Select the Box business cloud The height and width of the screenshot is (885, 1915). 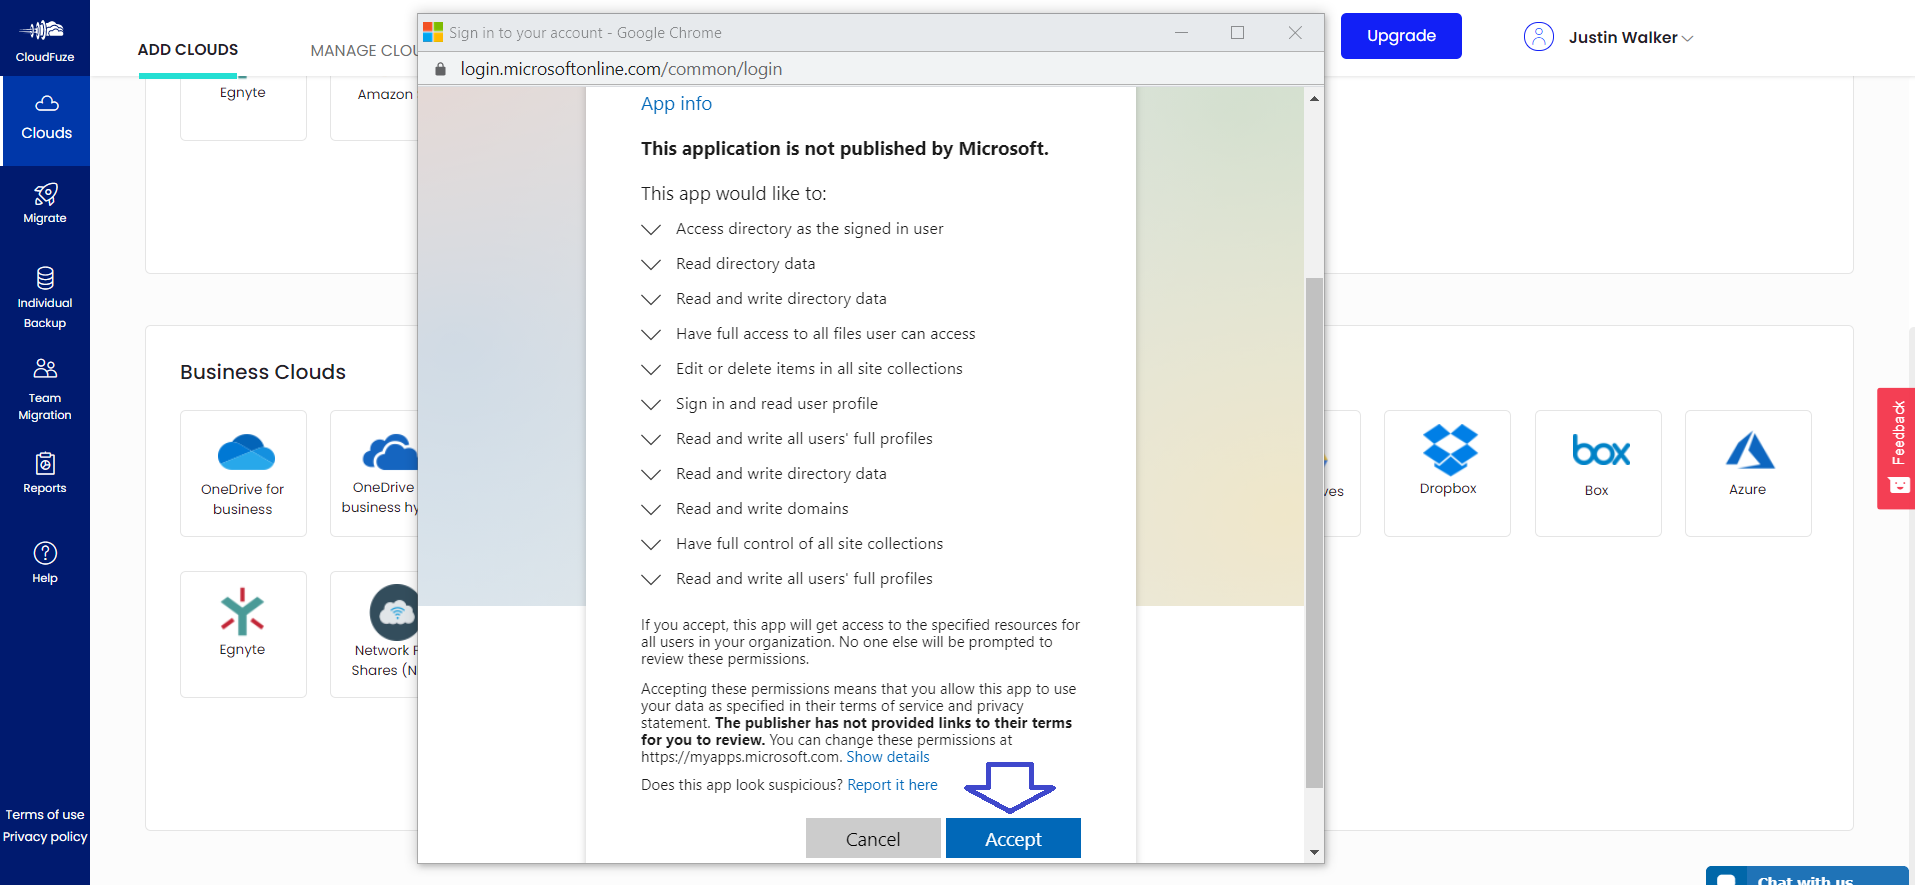pyautogui.click(x=1598, y=473)
